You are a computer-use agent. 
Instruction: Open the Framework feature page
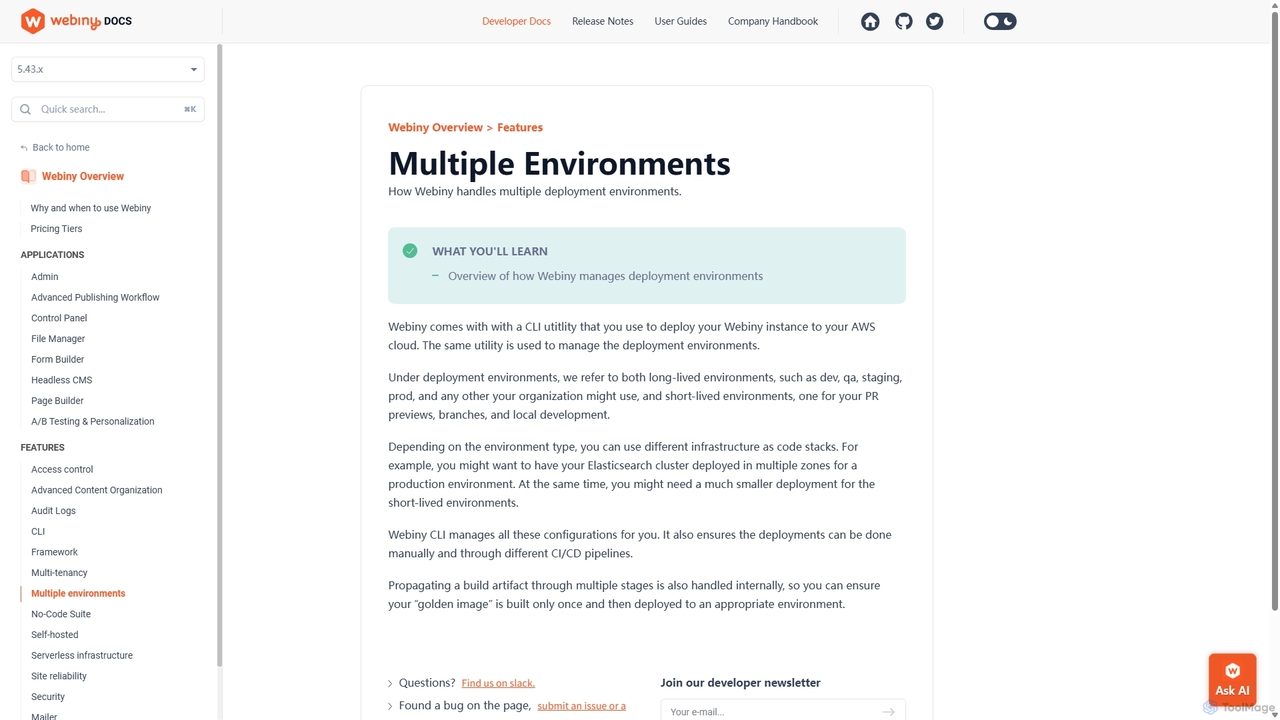54,552
